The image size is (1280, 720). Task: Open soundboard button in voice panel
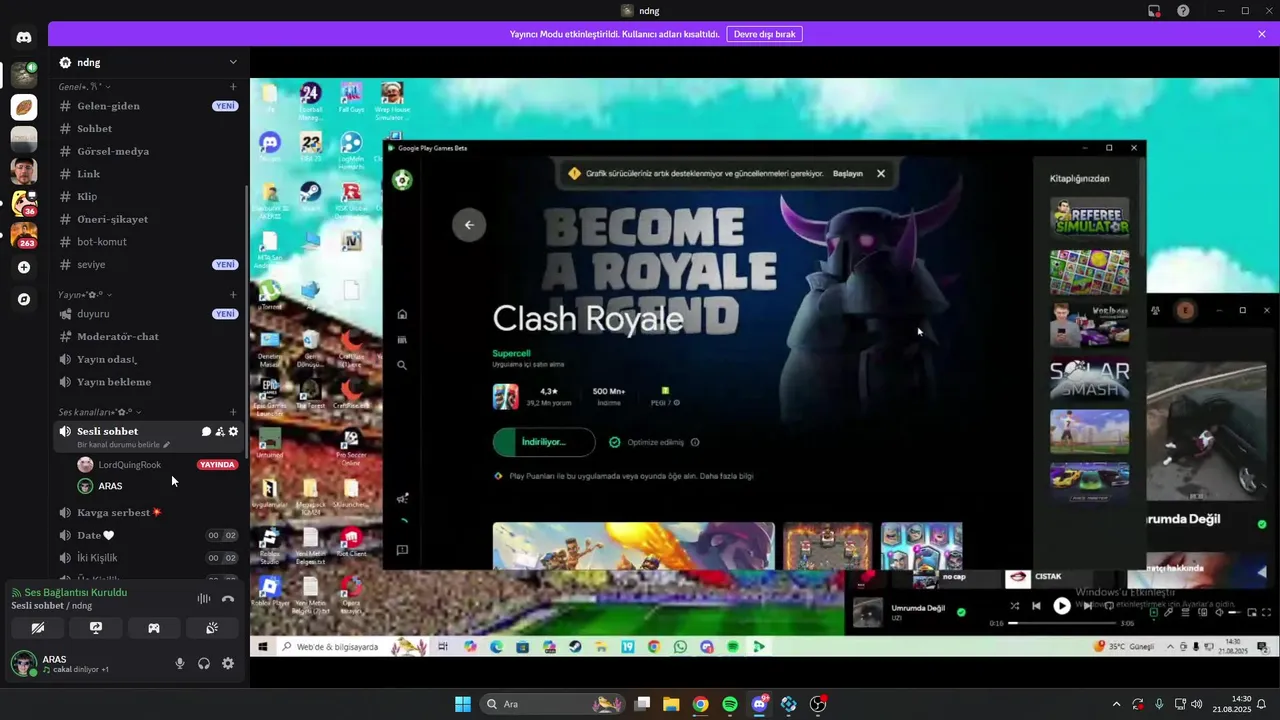(212, 628)
